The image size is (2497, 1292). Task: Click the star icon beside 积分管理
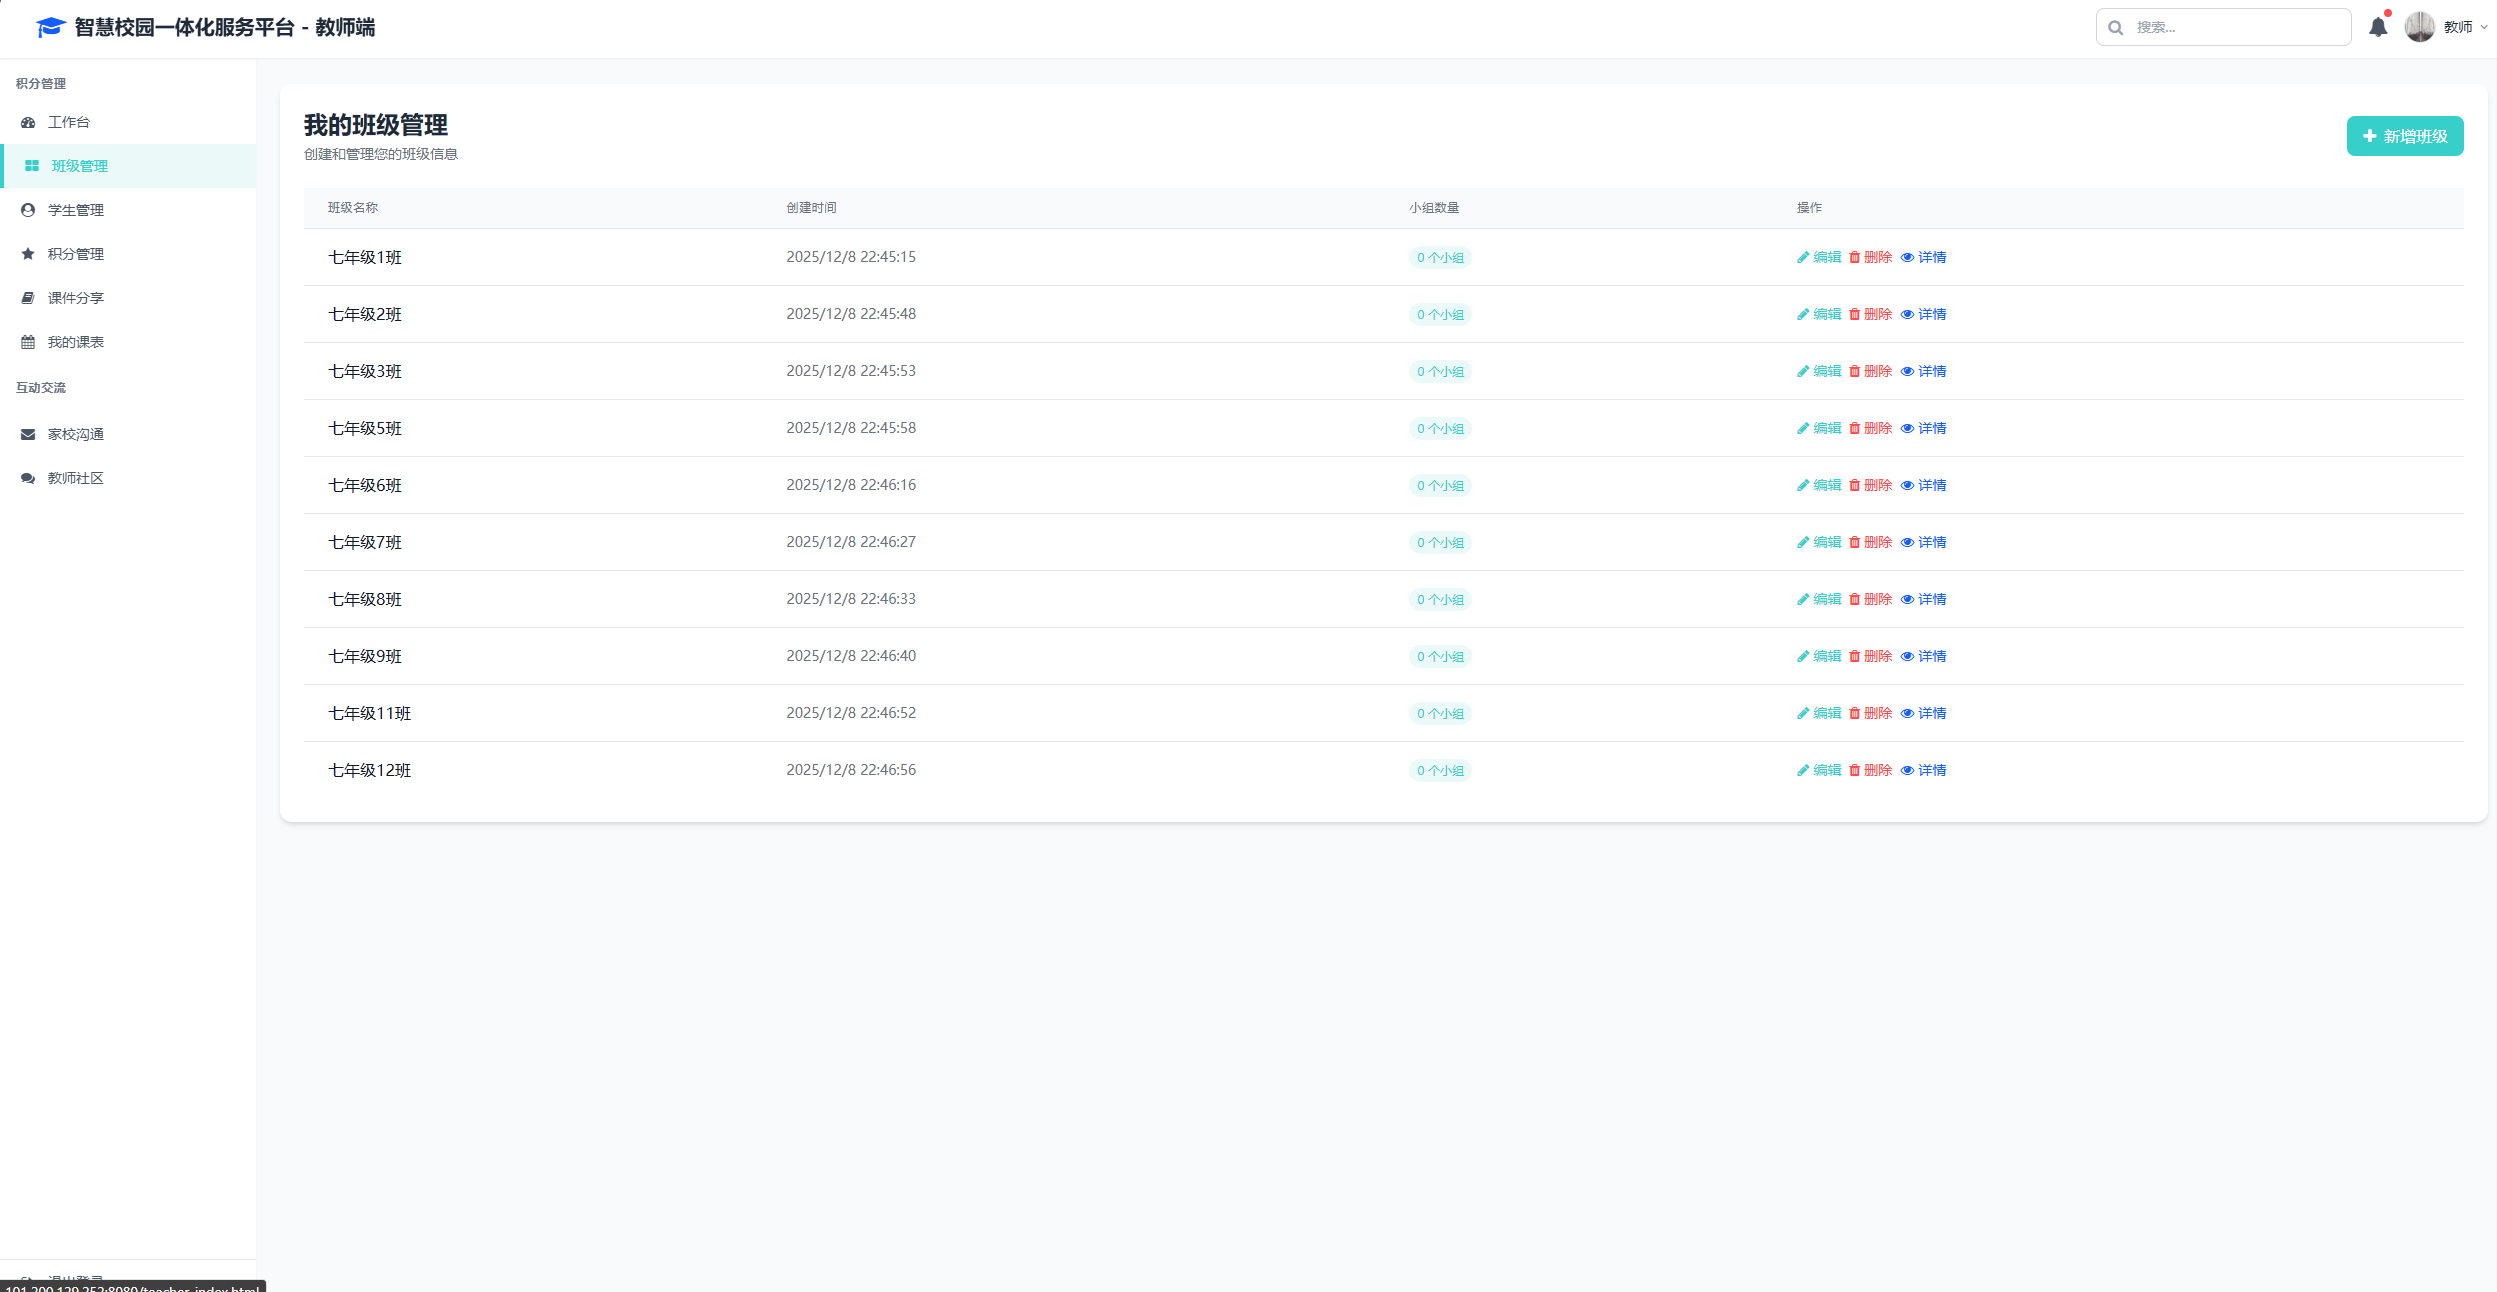tap(28, 254)
